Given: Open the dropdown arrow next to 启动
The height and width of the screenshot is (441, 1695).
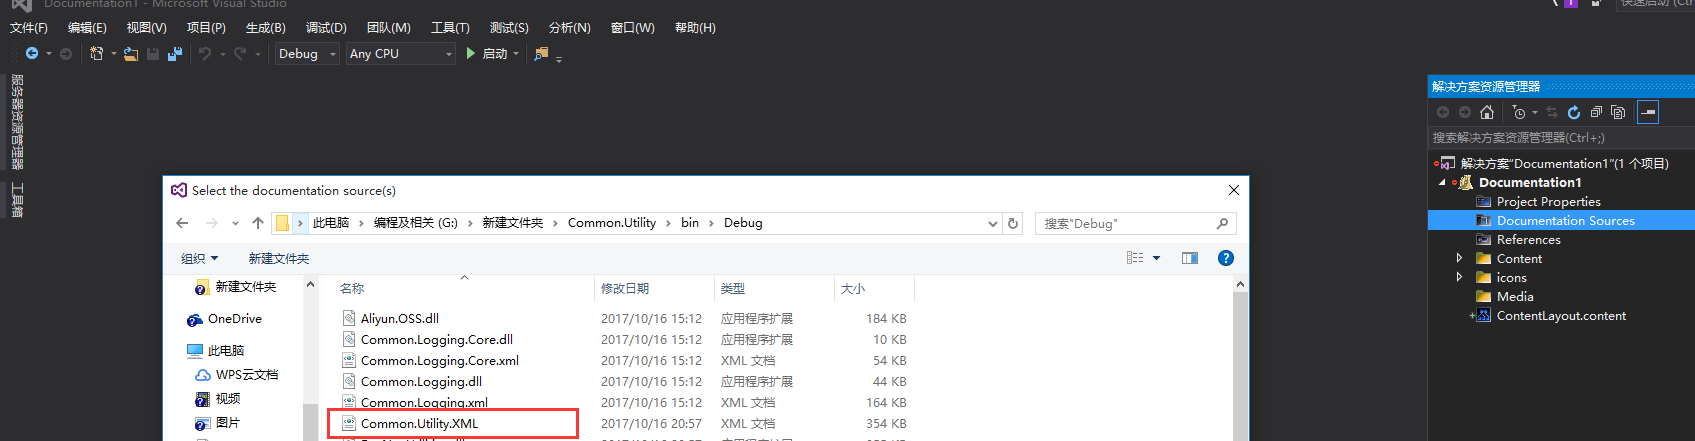Looking at the screenshot, I should tap(516, 54).
